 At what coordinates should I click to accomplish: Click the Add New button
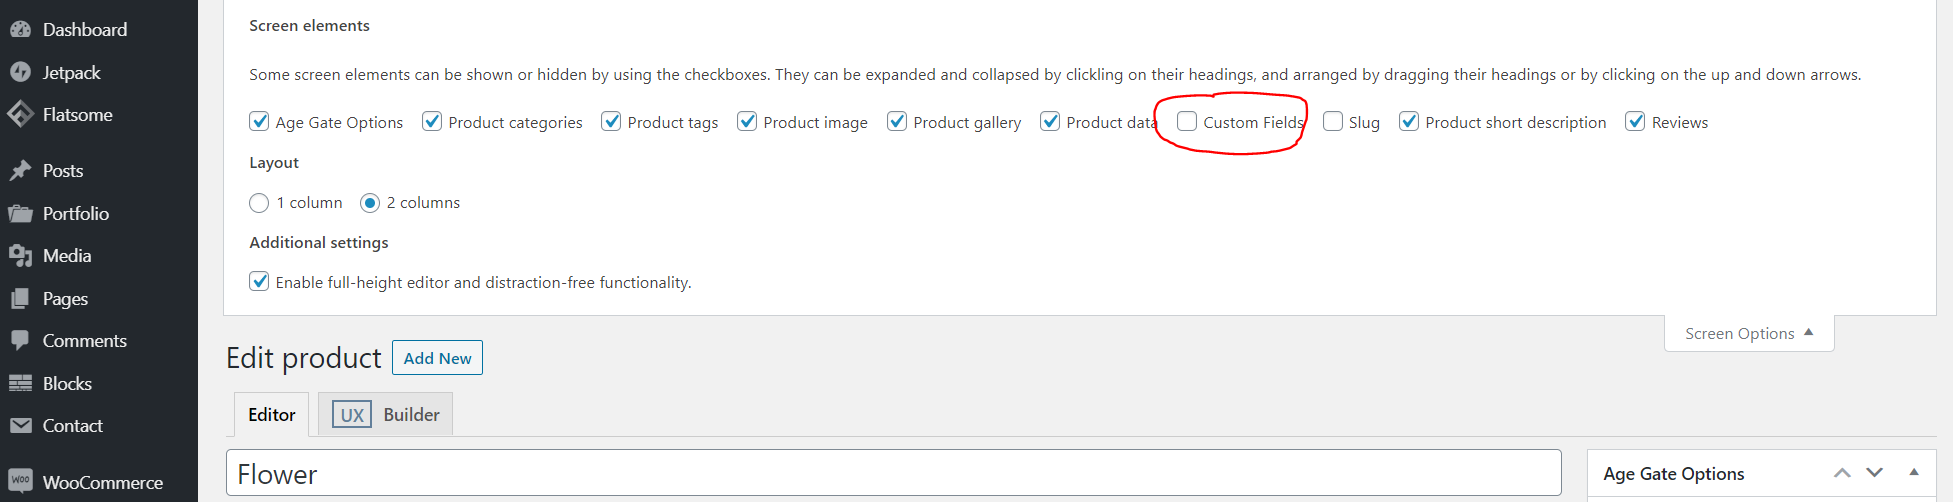(x=437, y=358)
